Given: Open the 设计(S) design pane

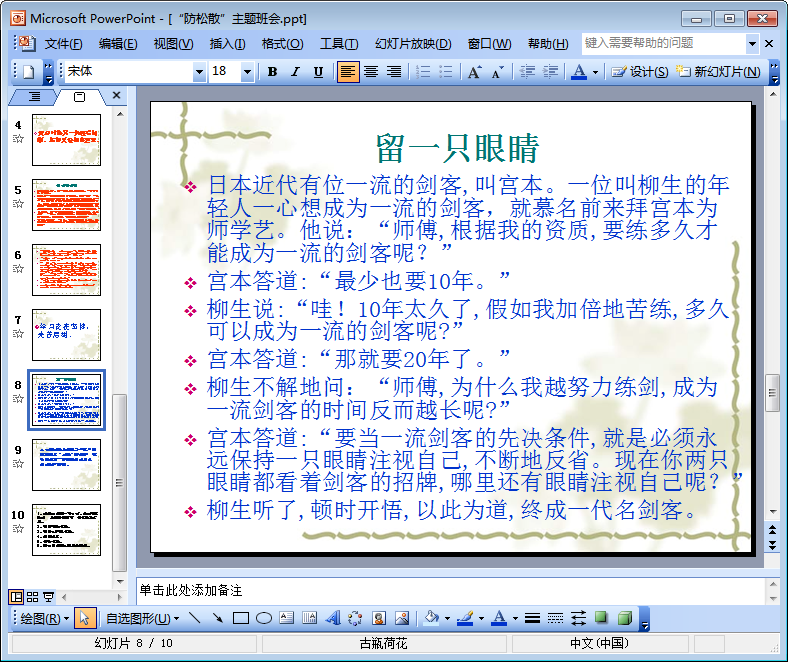Looking at the screenshot, I should [640, 72].
